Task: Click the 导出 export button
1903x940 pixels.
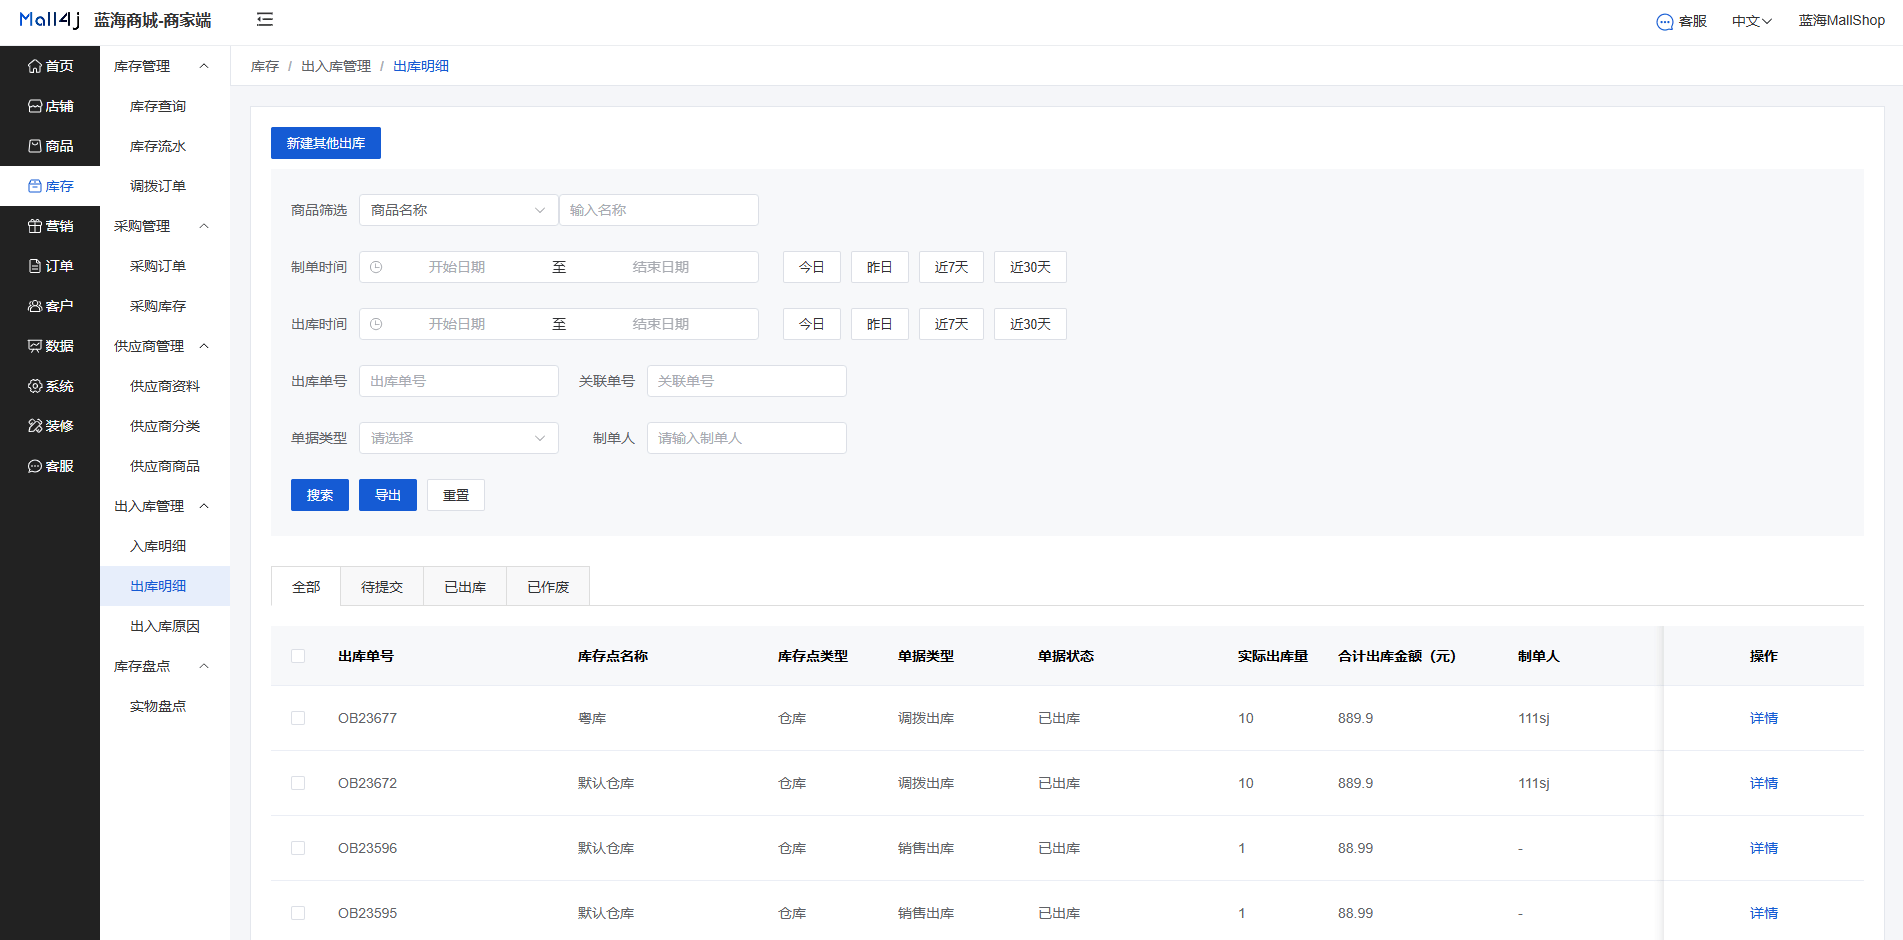Action: click(x=388, y=495)
